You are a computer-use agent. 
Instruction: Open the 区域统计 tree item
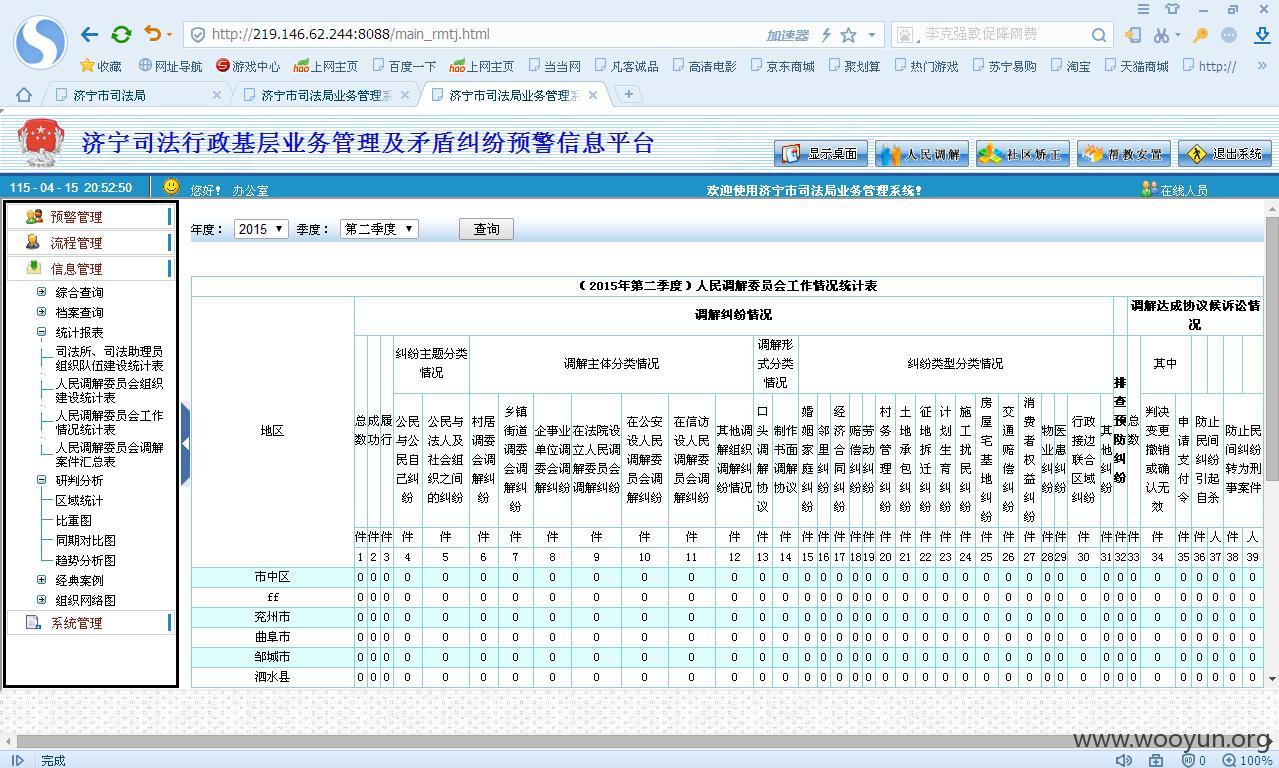pos(79,500)
